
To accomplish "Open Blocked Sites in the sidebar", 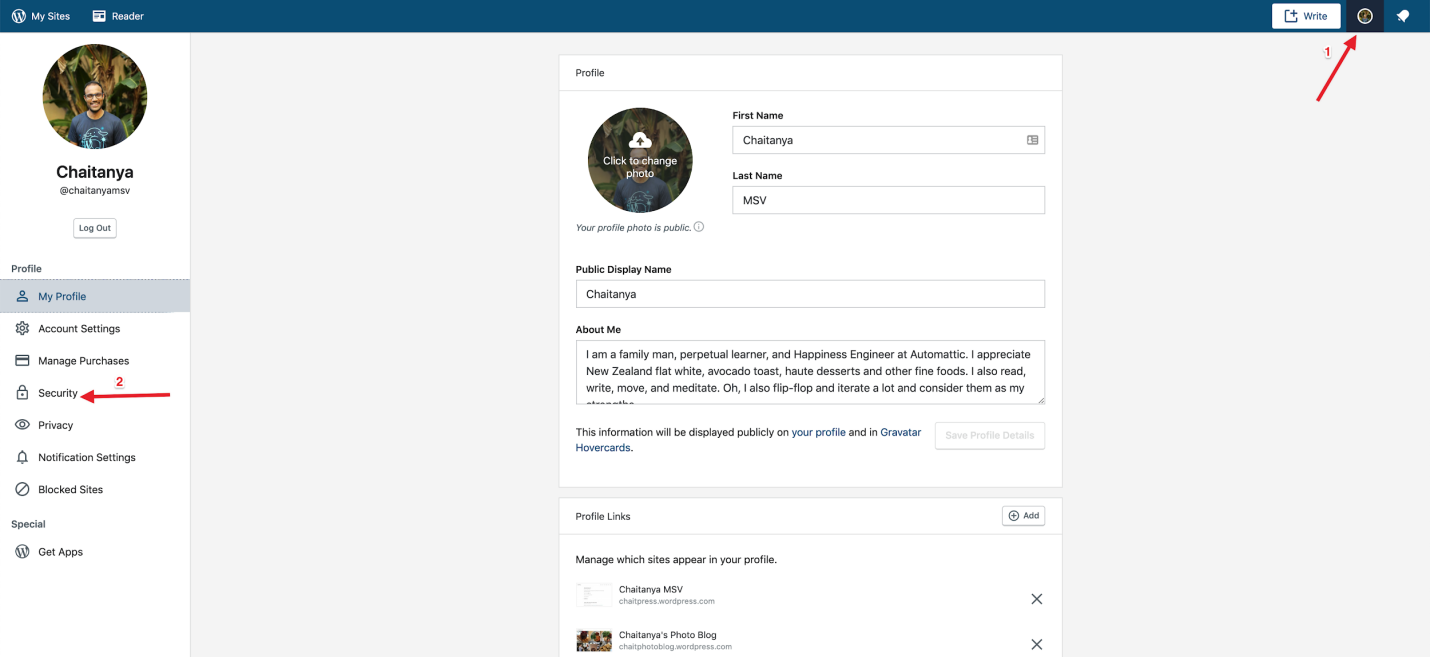I will coord(95,489).
